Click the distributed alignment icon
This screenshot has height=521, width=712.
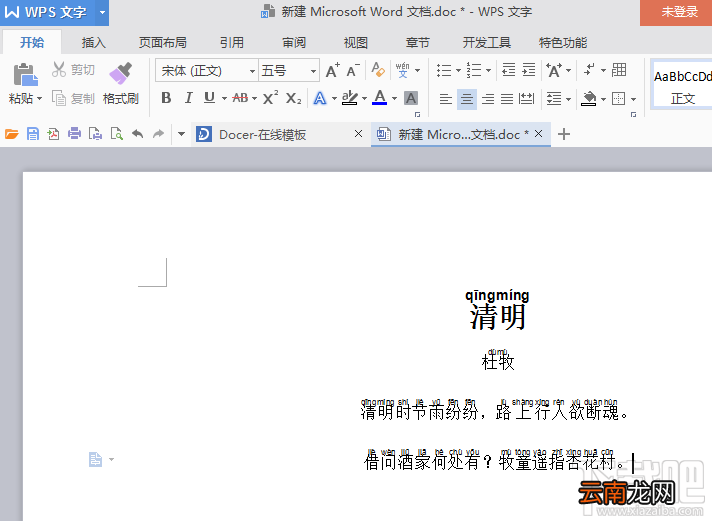(x=526, y=99)
